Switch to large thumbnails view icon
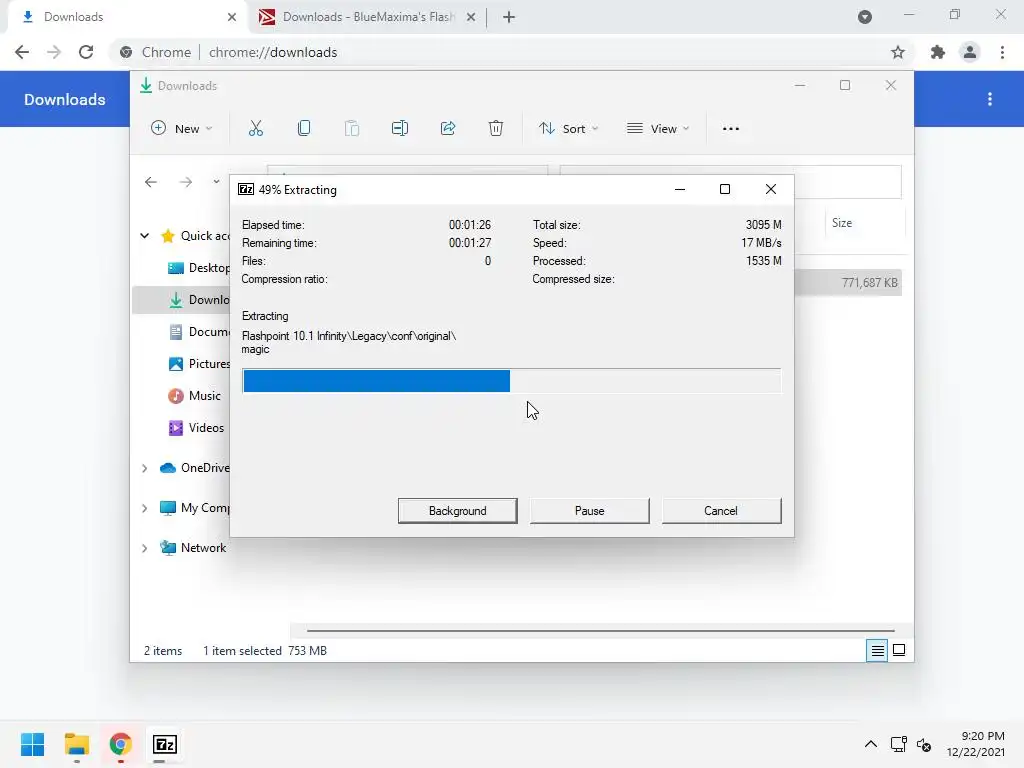The width and height of the screenshot is (1024, 768). pos(899,650)
